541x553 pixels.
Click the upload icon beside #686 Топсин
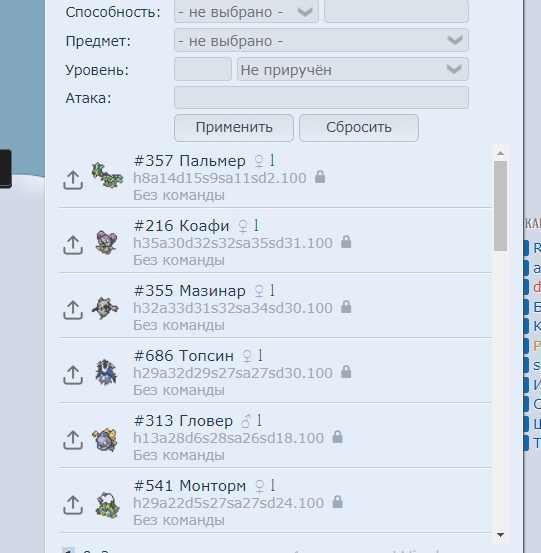[x=73, y=375]
